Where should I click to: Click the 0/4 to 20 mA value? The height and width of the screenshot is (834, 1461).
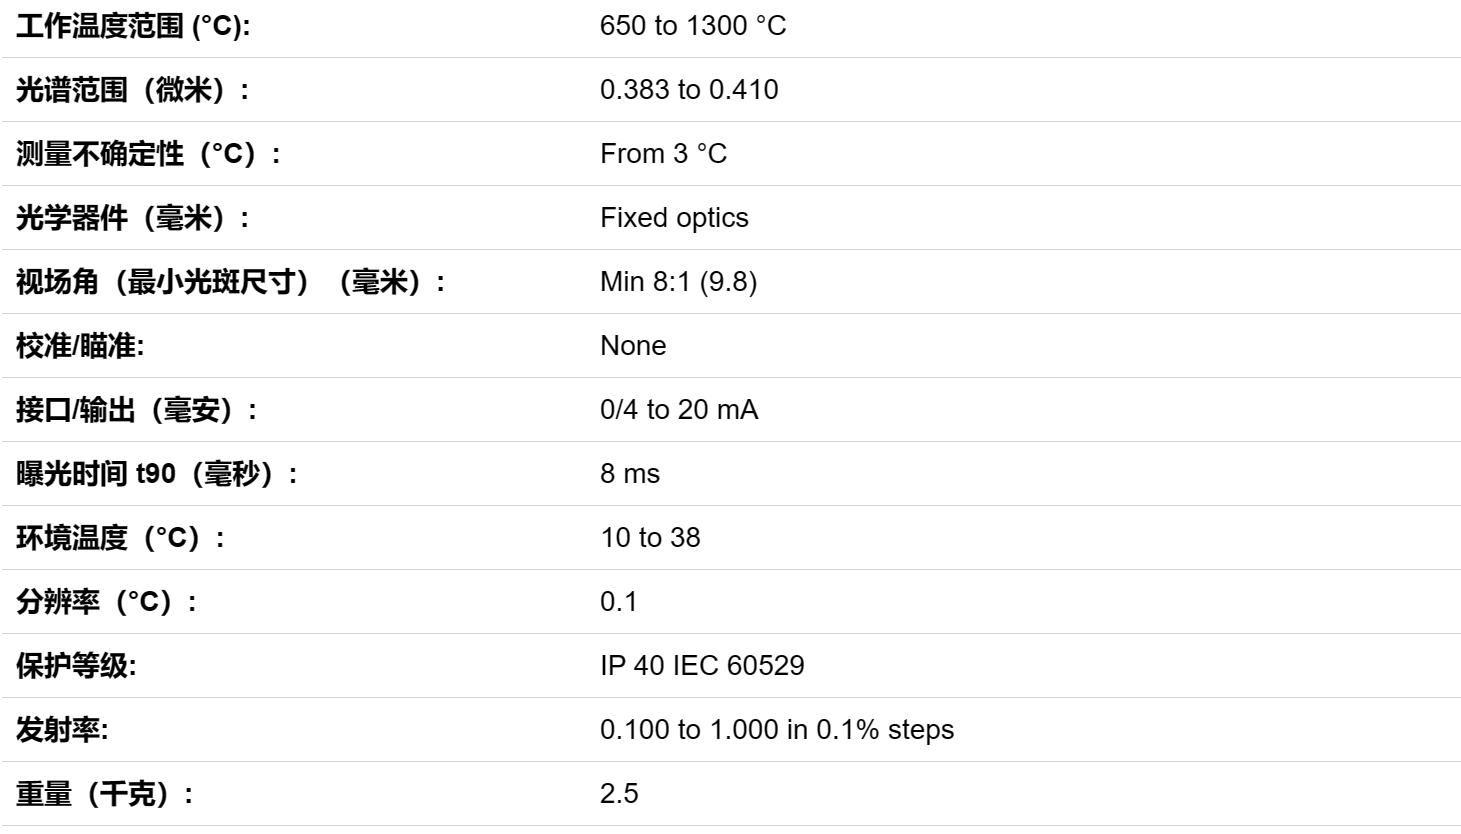click(679, 410)
